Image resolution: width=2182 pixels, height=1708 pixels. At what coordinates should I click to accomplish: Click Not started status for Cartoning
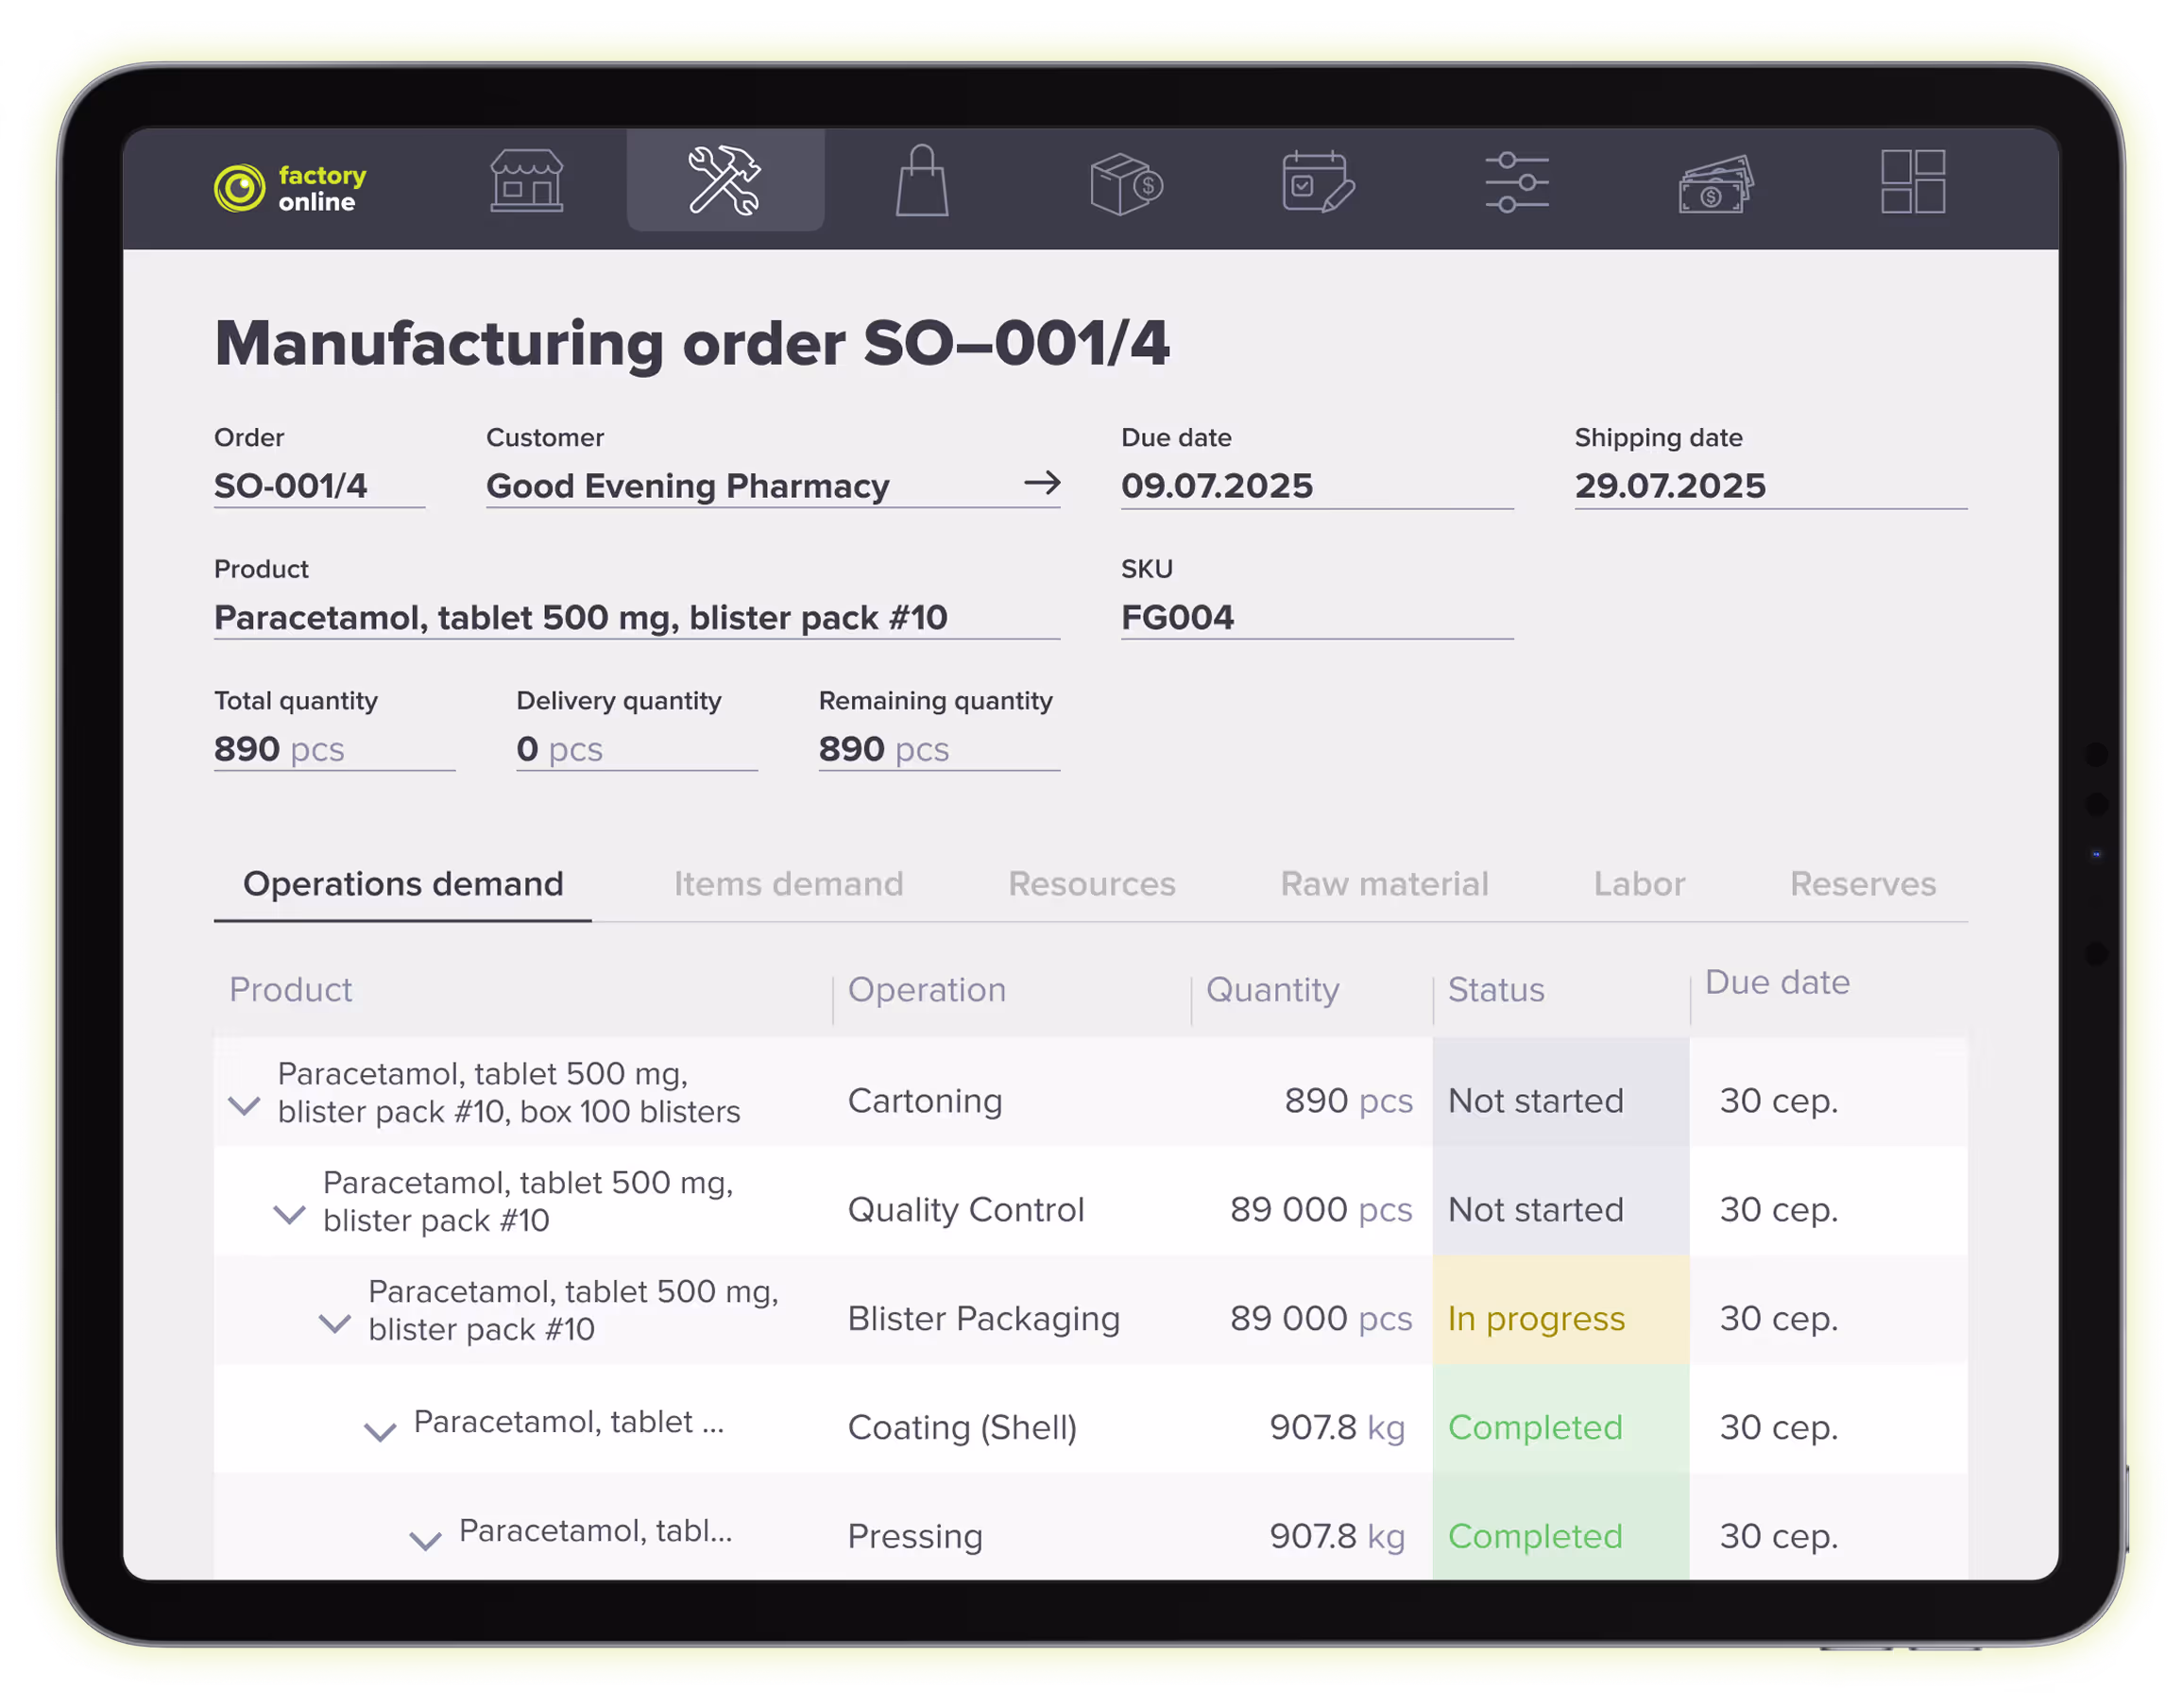pyautogui.click(x=1536, y=1101)
